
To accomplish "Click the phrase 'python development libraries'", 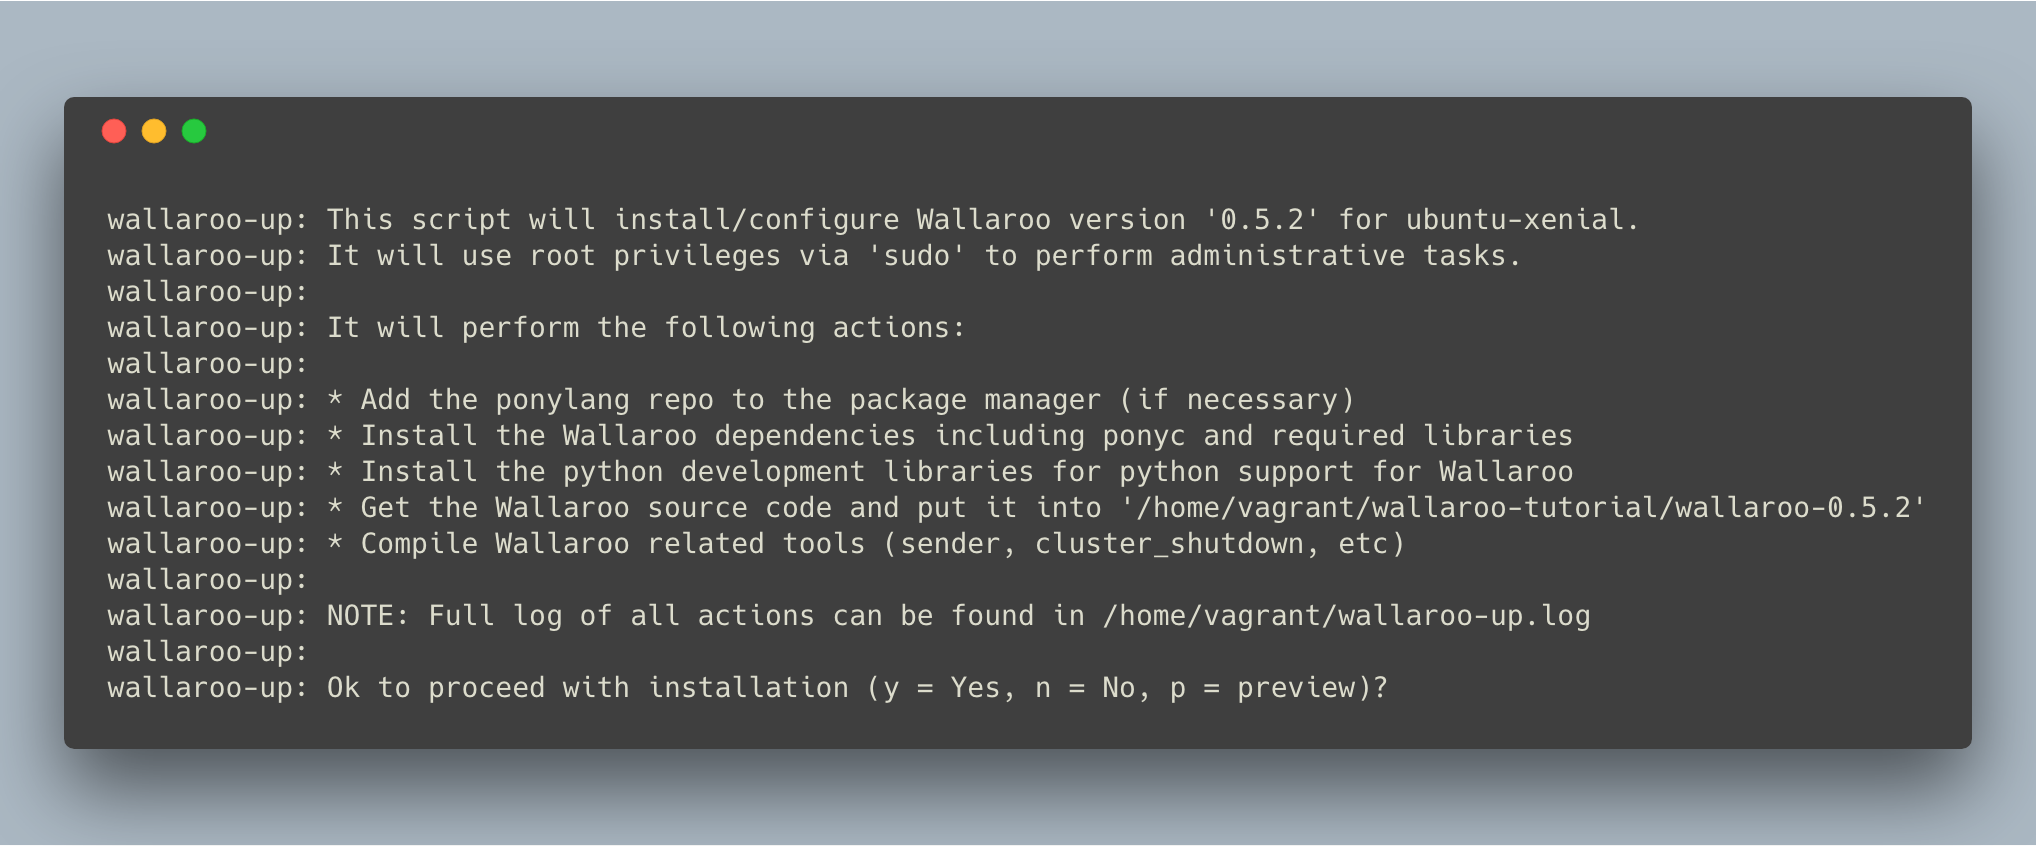I will coord(798,472).
